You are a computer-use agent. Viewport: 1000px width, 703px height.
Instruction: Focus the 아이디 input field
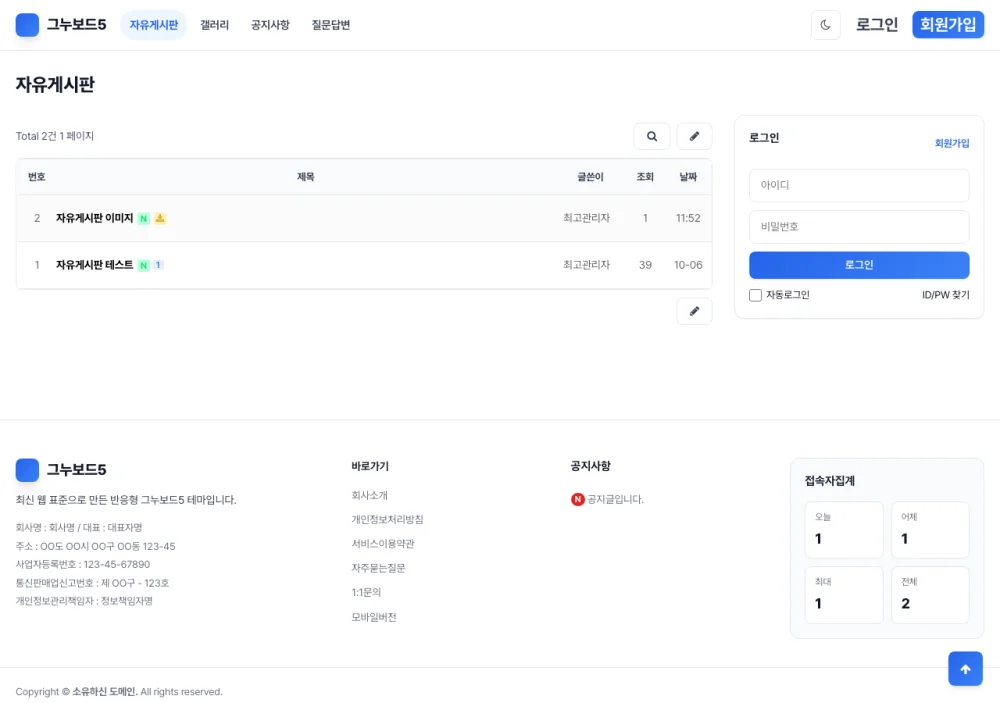(859, 185)
